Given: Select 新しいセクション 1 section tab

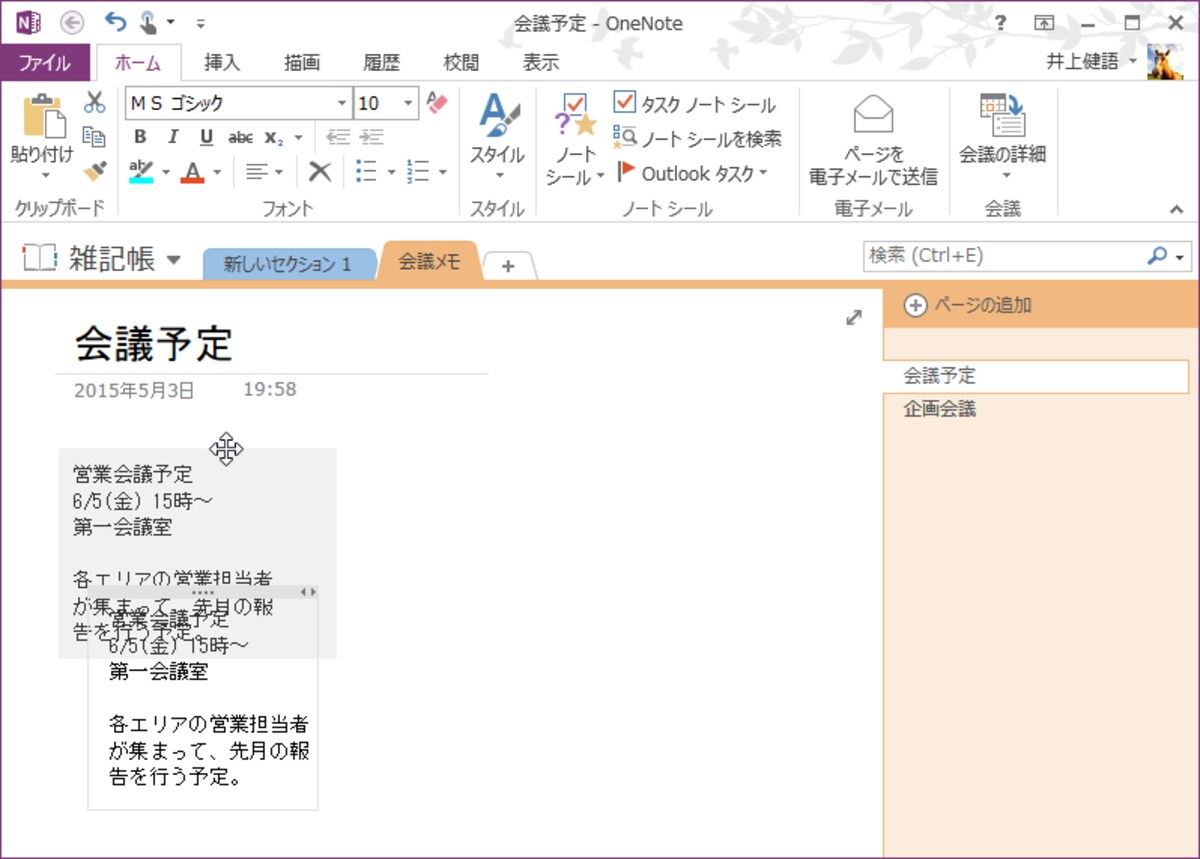Looking at the screenshot, I should pyautogui.click(x=287, y=264).
